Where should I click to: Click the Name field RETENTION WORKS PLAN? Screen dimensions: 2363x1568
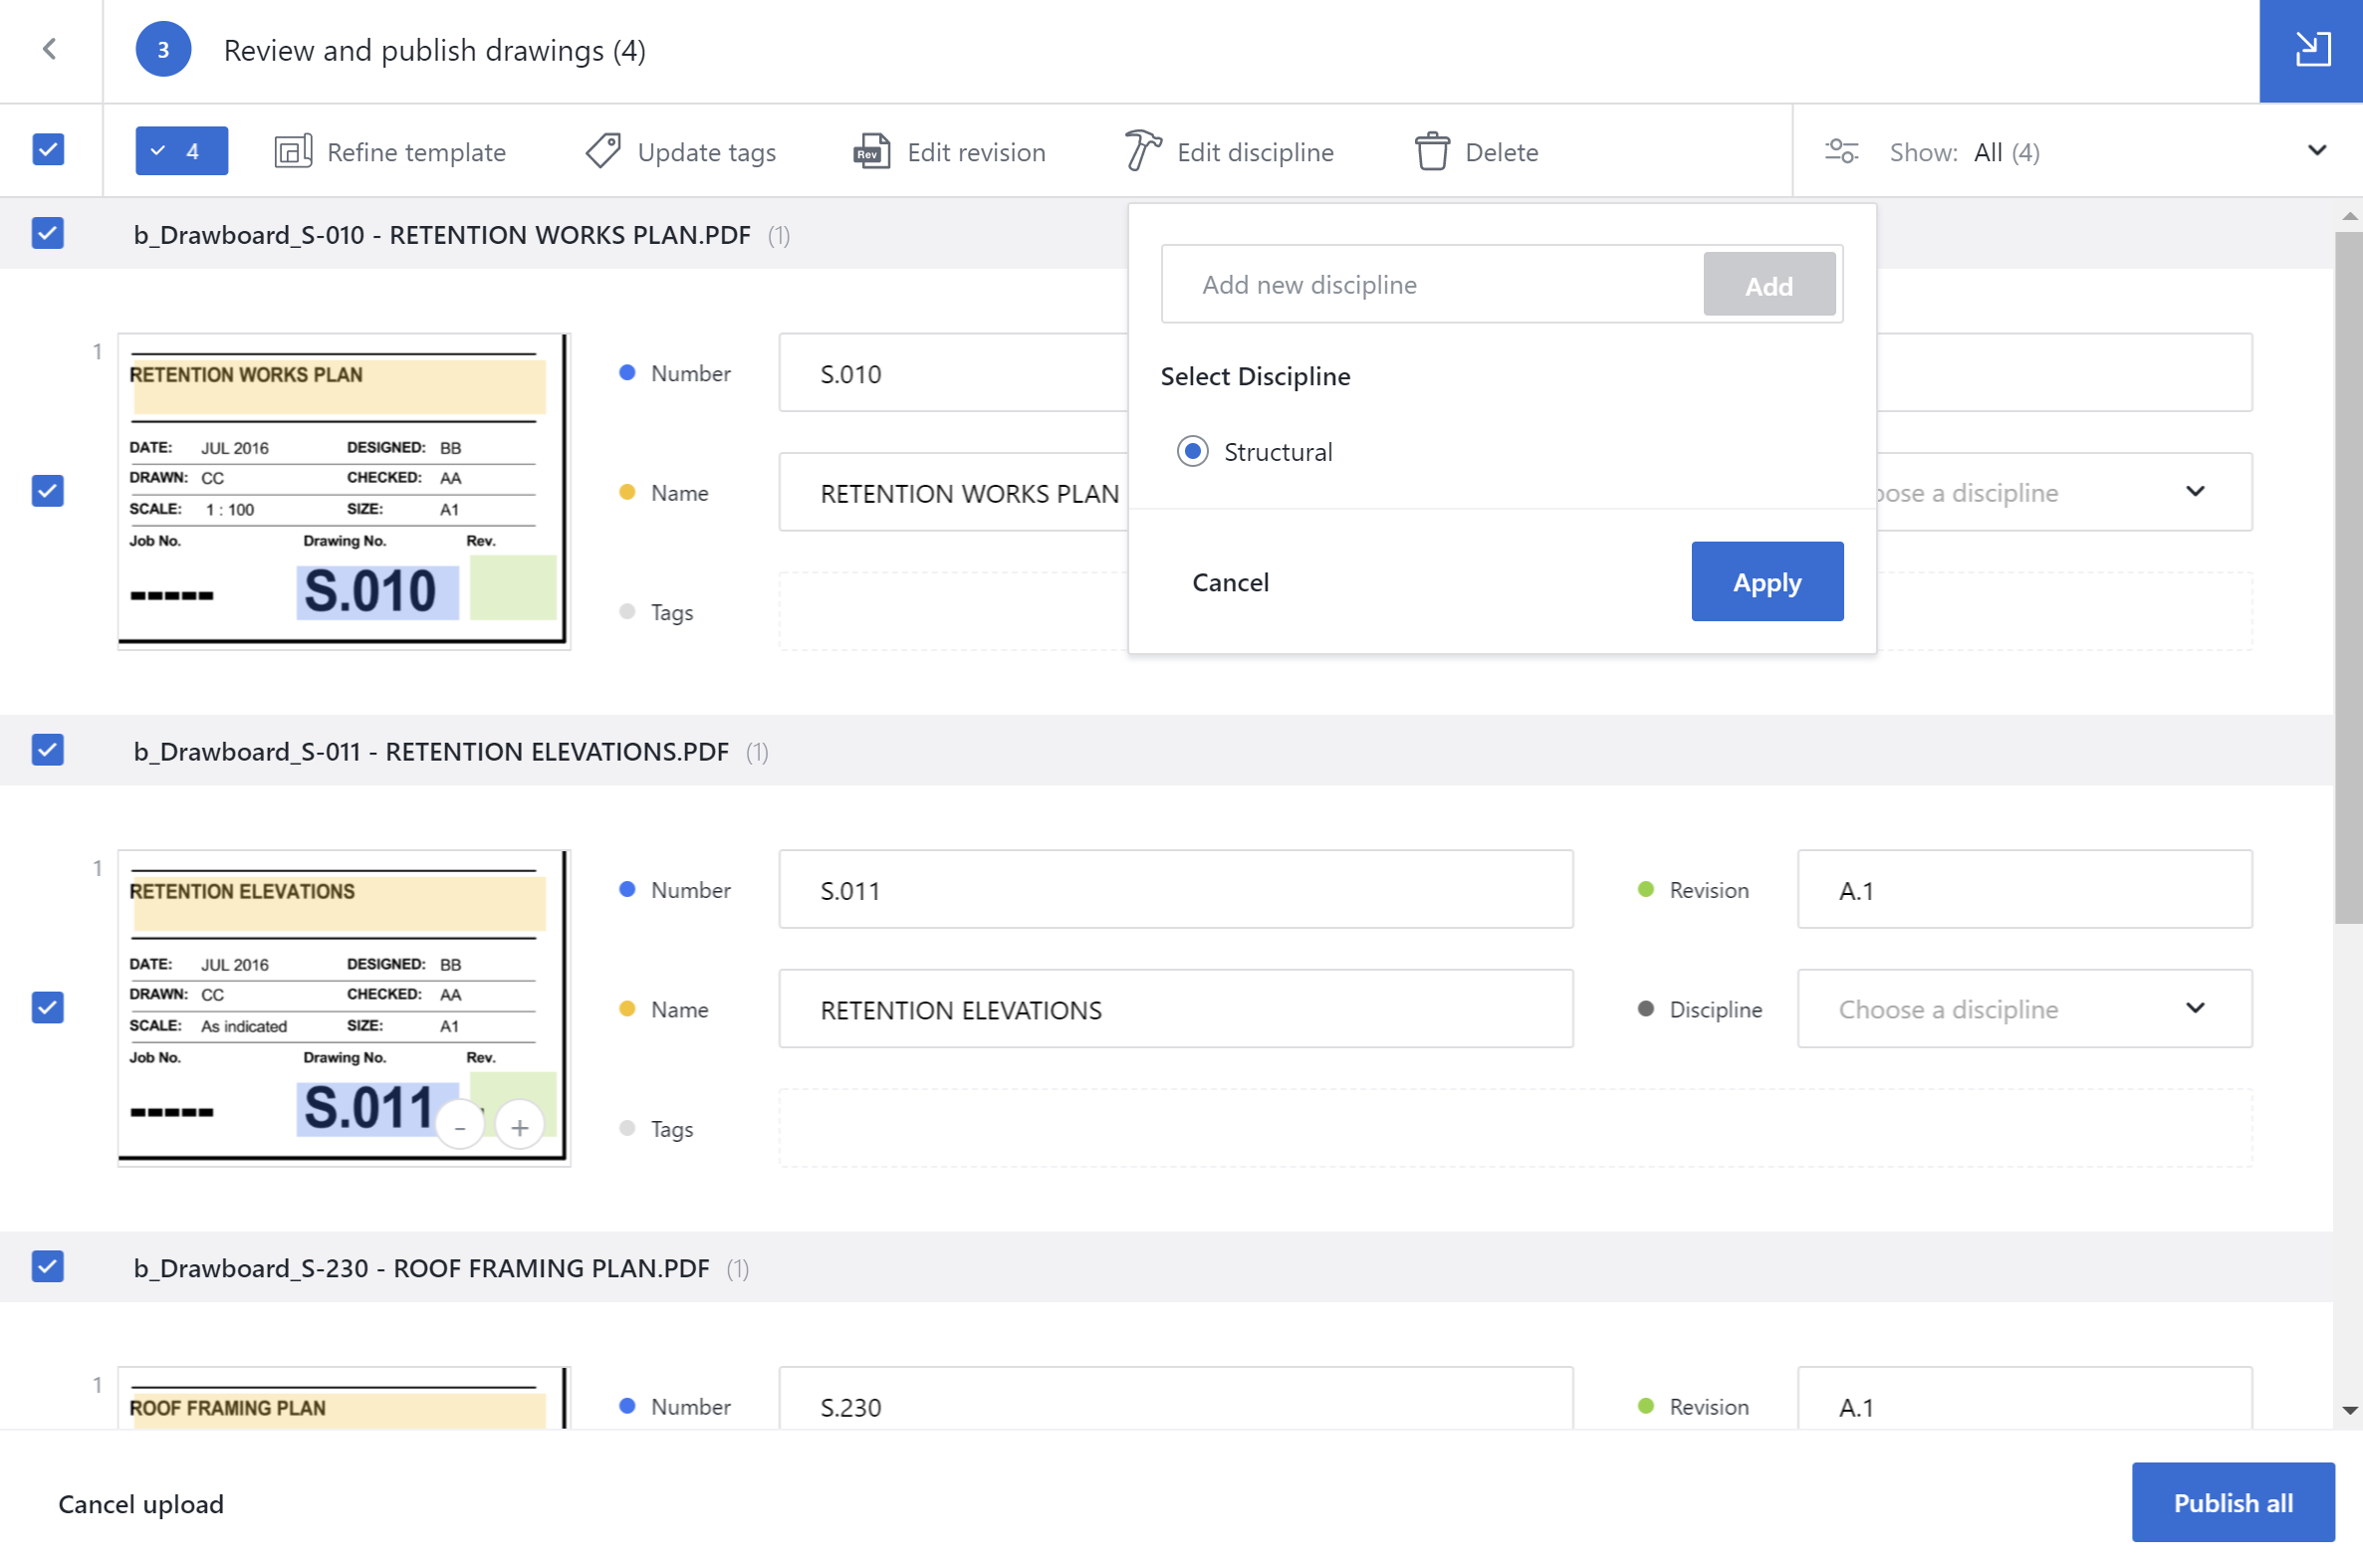pos(953,492)
